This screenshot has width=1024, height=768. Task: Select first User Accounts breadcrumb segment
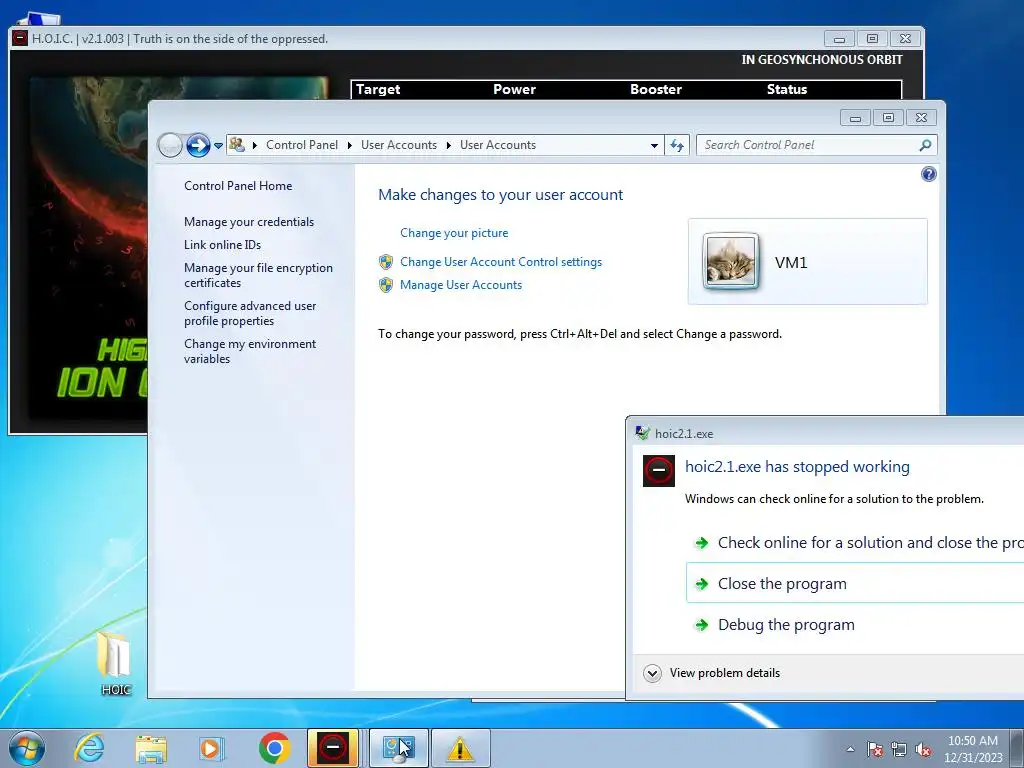tap(398, 145)
